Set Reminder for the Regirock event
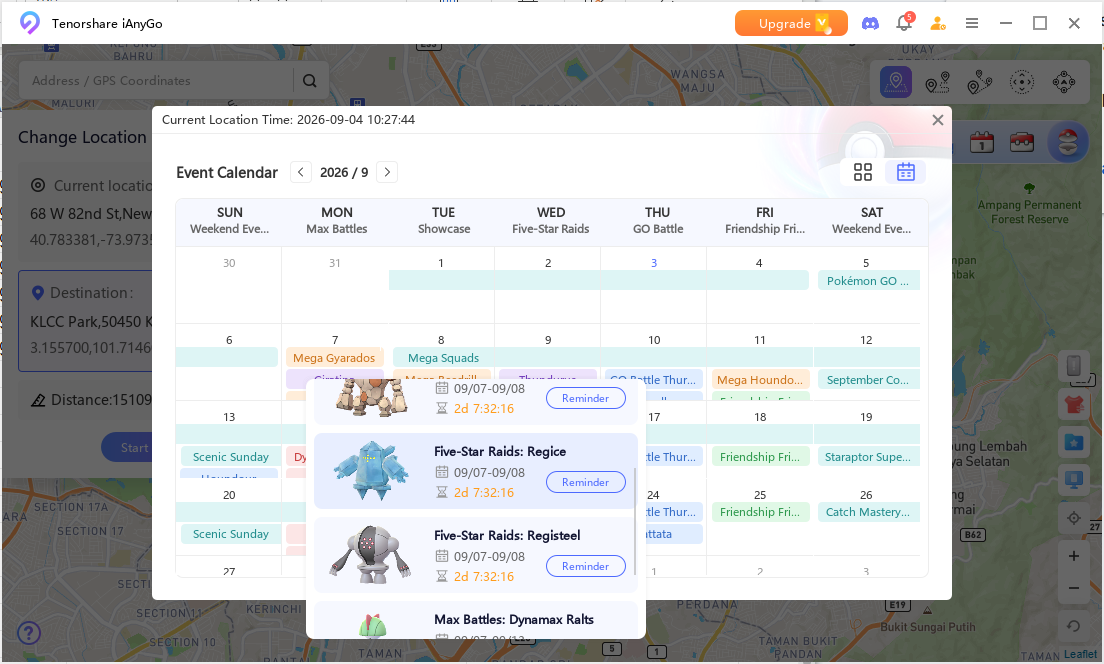The width and height of the screenshot is (1104, 664). 585,398
